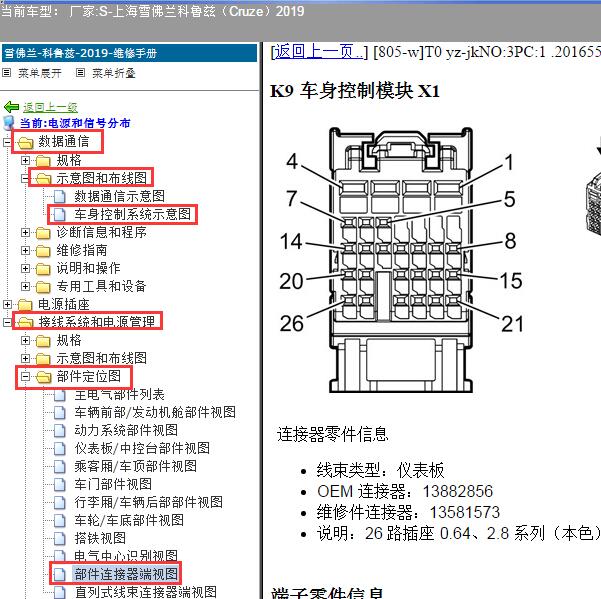Click the 维修指南 folder icon
601x599 pixels.
coord(43,251)
